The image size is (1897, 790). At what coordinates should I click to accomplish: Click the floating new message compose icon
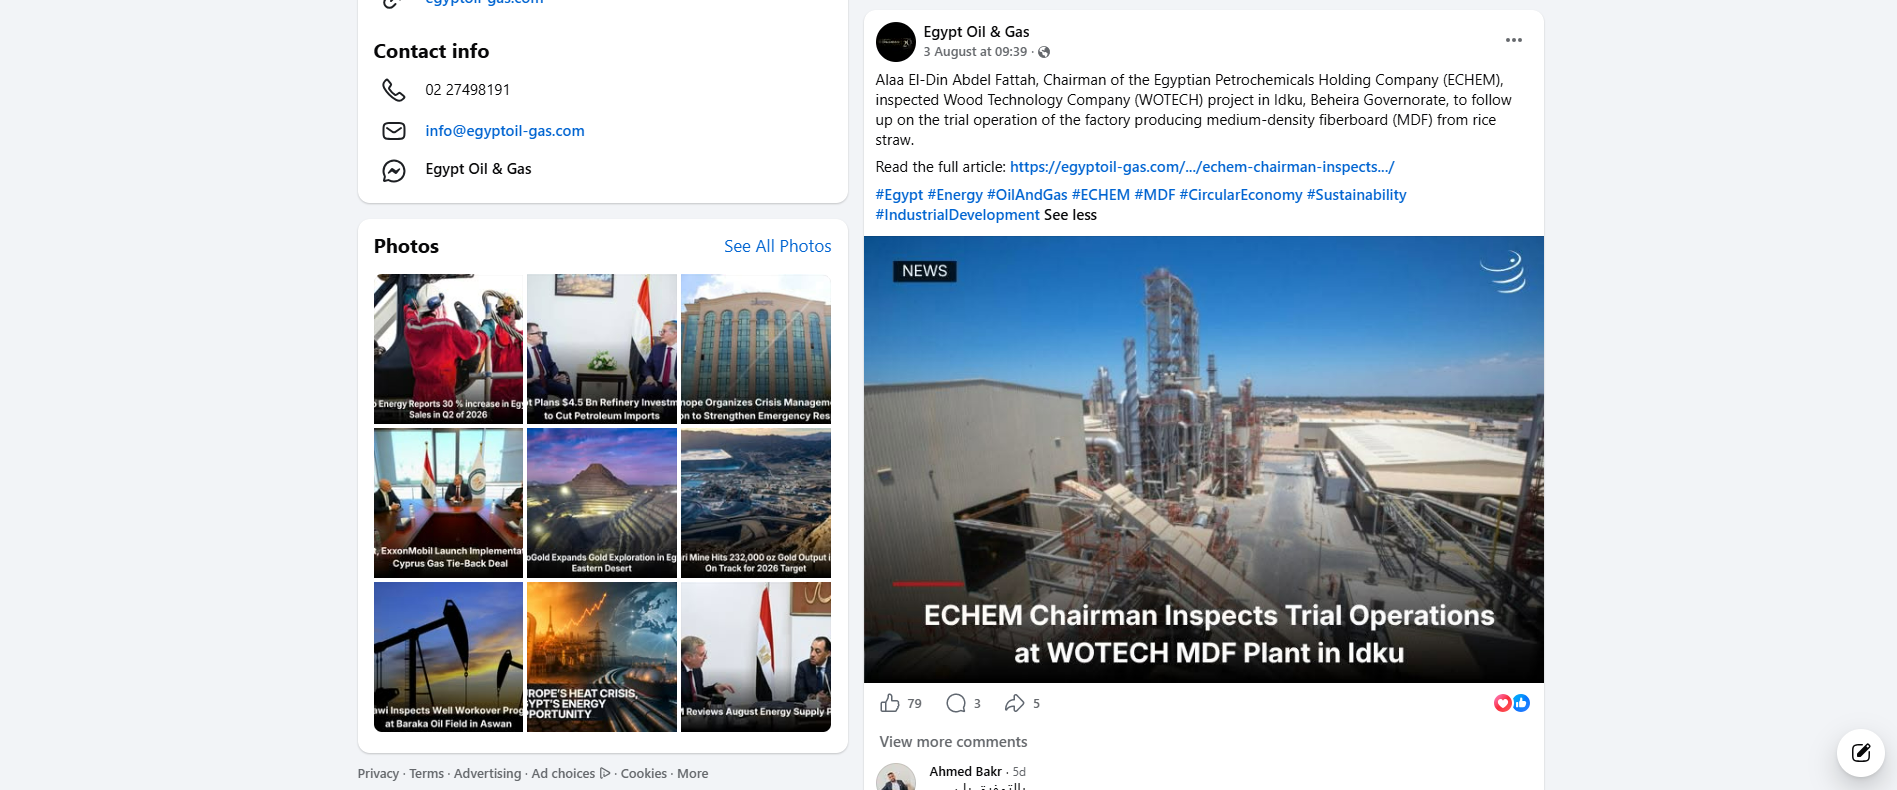point(1861,753)
